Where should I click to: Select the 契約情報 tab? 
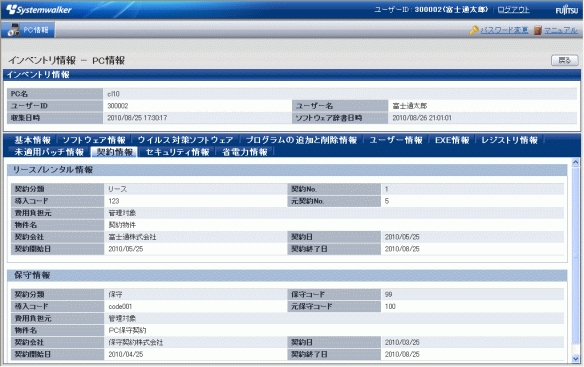[x=114, y=152]
